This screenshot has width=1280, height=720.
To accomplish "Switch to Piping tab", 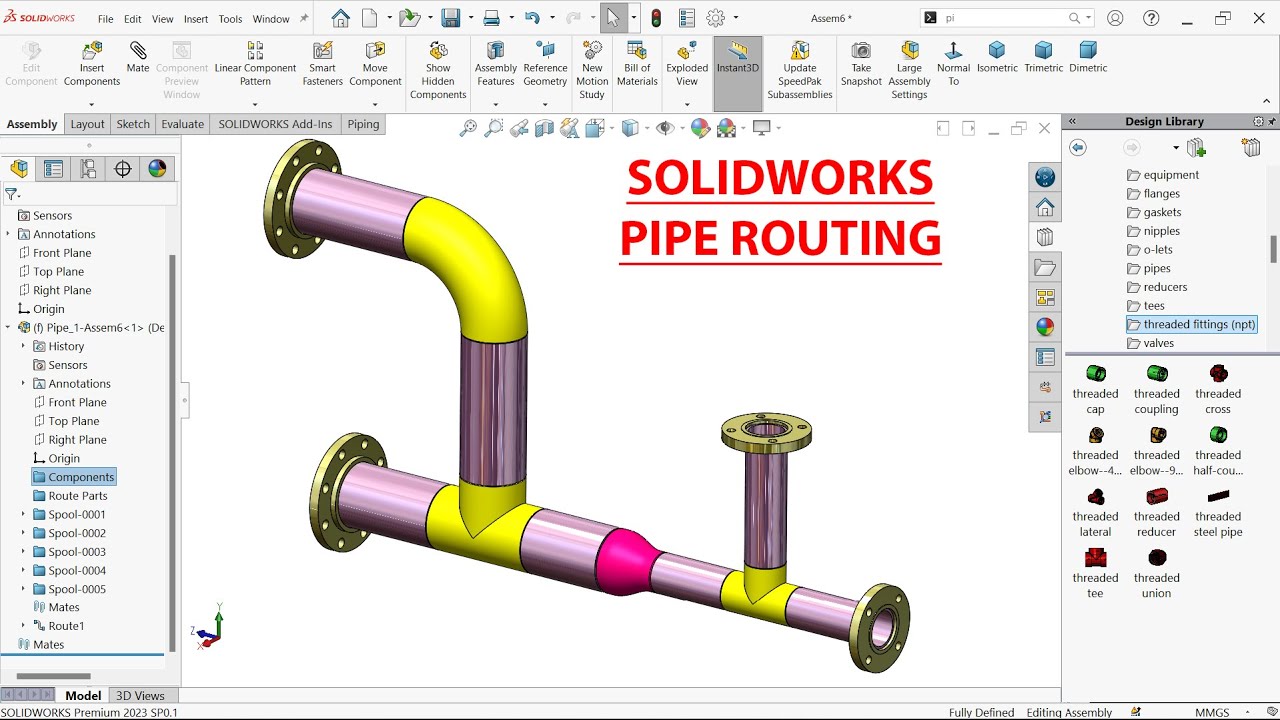I will (363, 124).
